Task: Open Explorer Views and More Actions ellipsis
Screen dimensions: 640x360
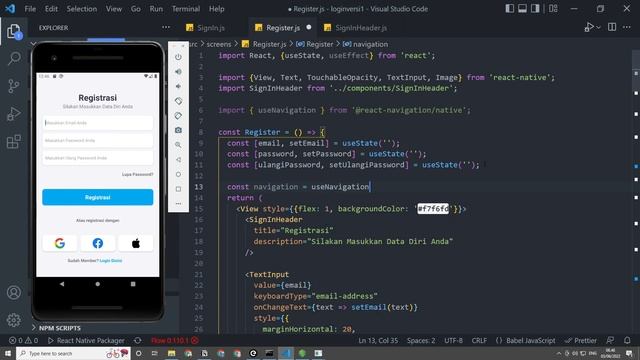Action: click(x=166, y=27)
